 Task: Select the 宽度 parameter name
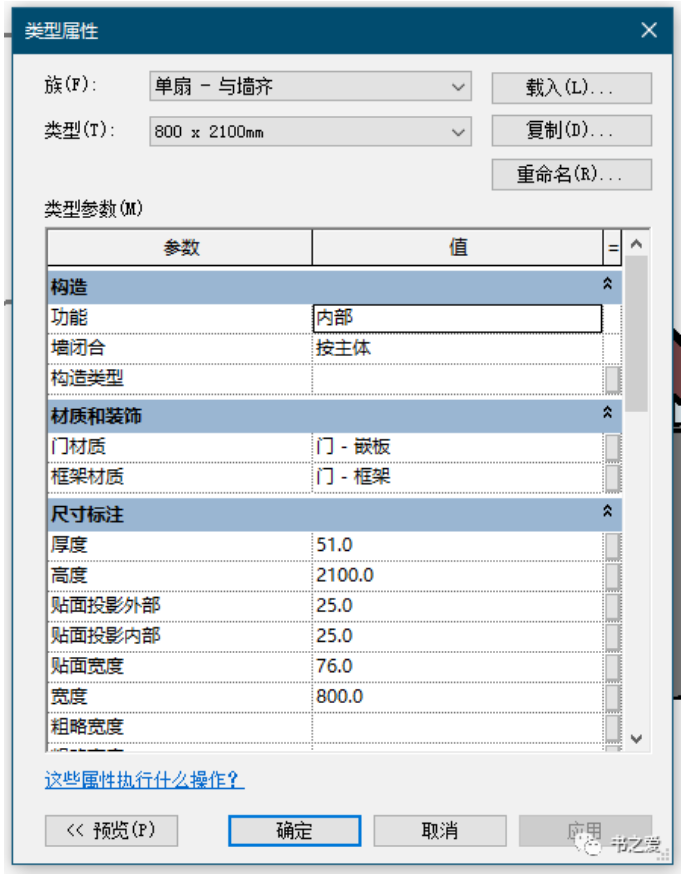[x=69, y=696]
